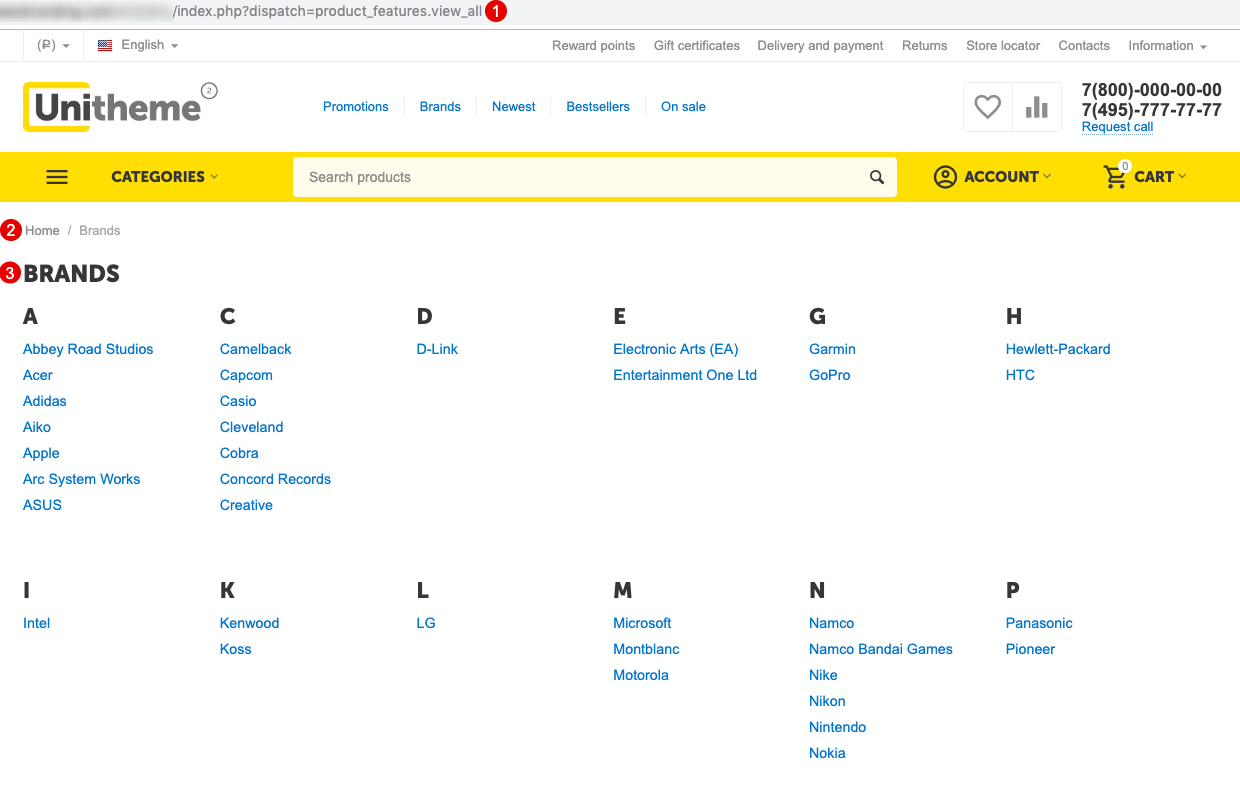Open the product comparison bar chart icon
The height and width of the screenshot is (795, 1240).
pyautogui.click(x=1037, y=107)
